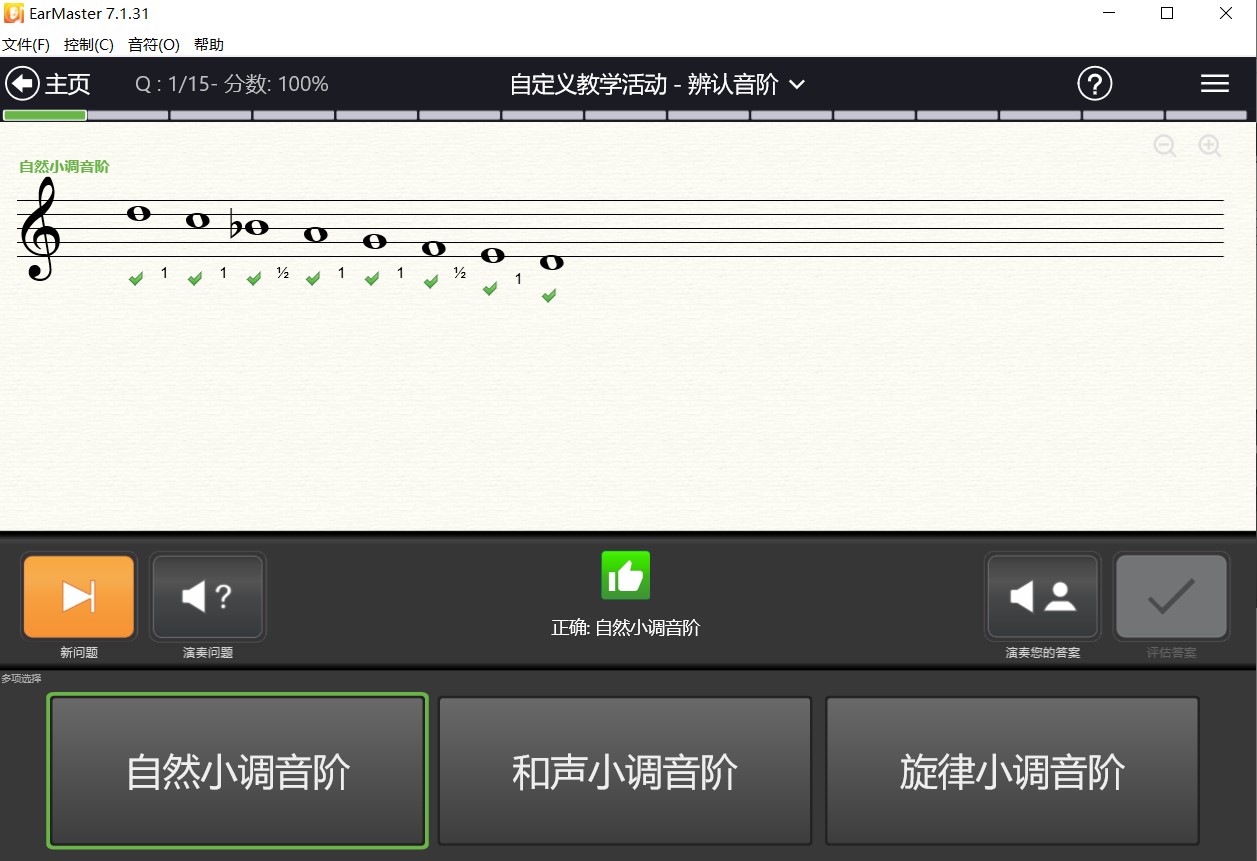Re-select the 自然小调音阶 answer choice

[x=236, y=771]
